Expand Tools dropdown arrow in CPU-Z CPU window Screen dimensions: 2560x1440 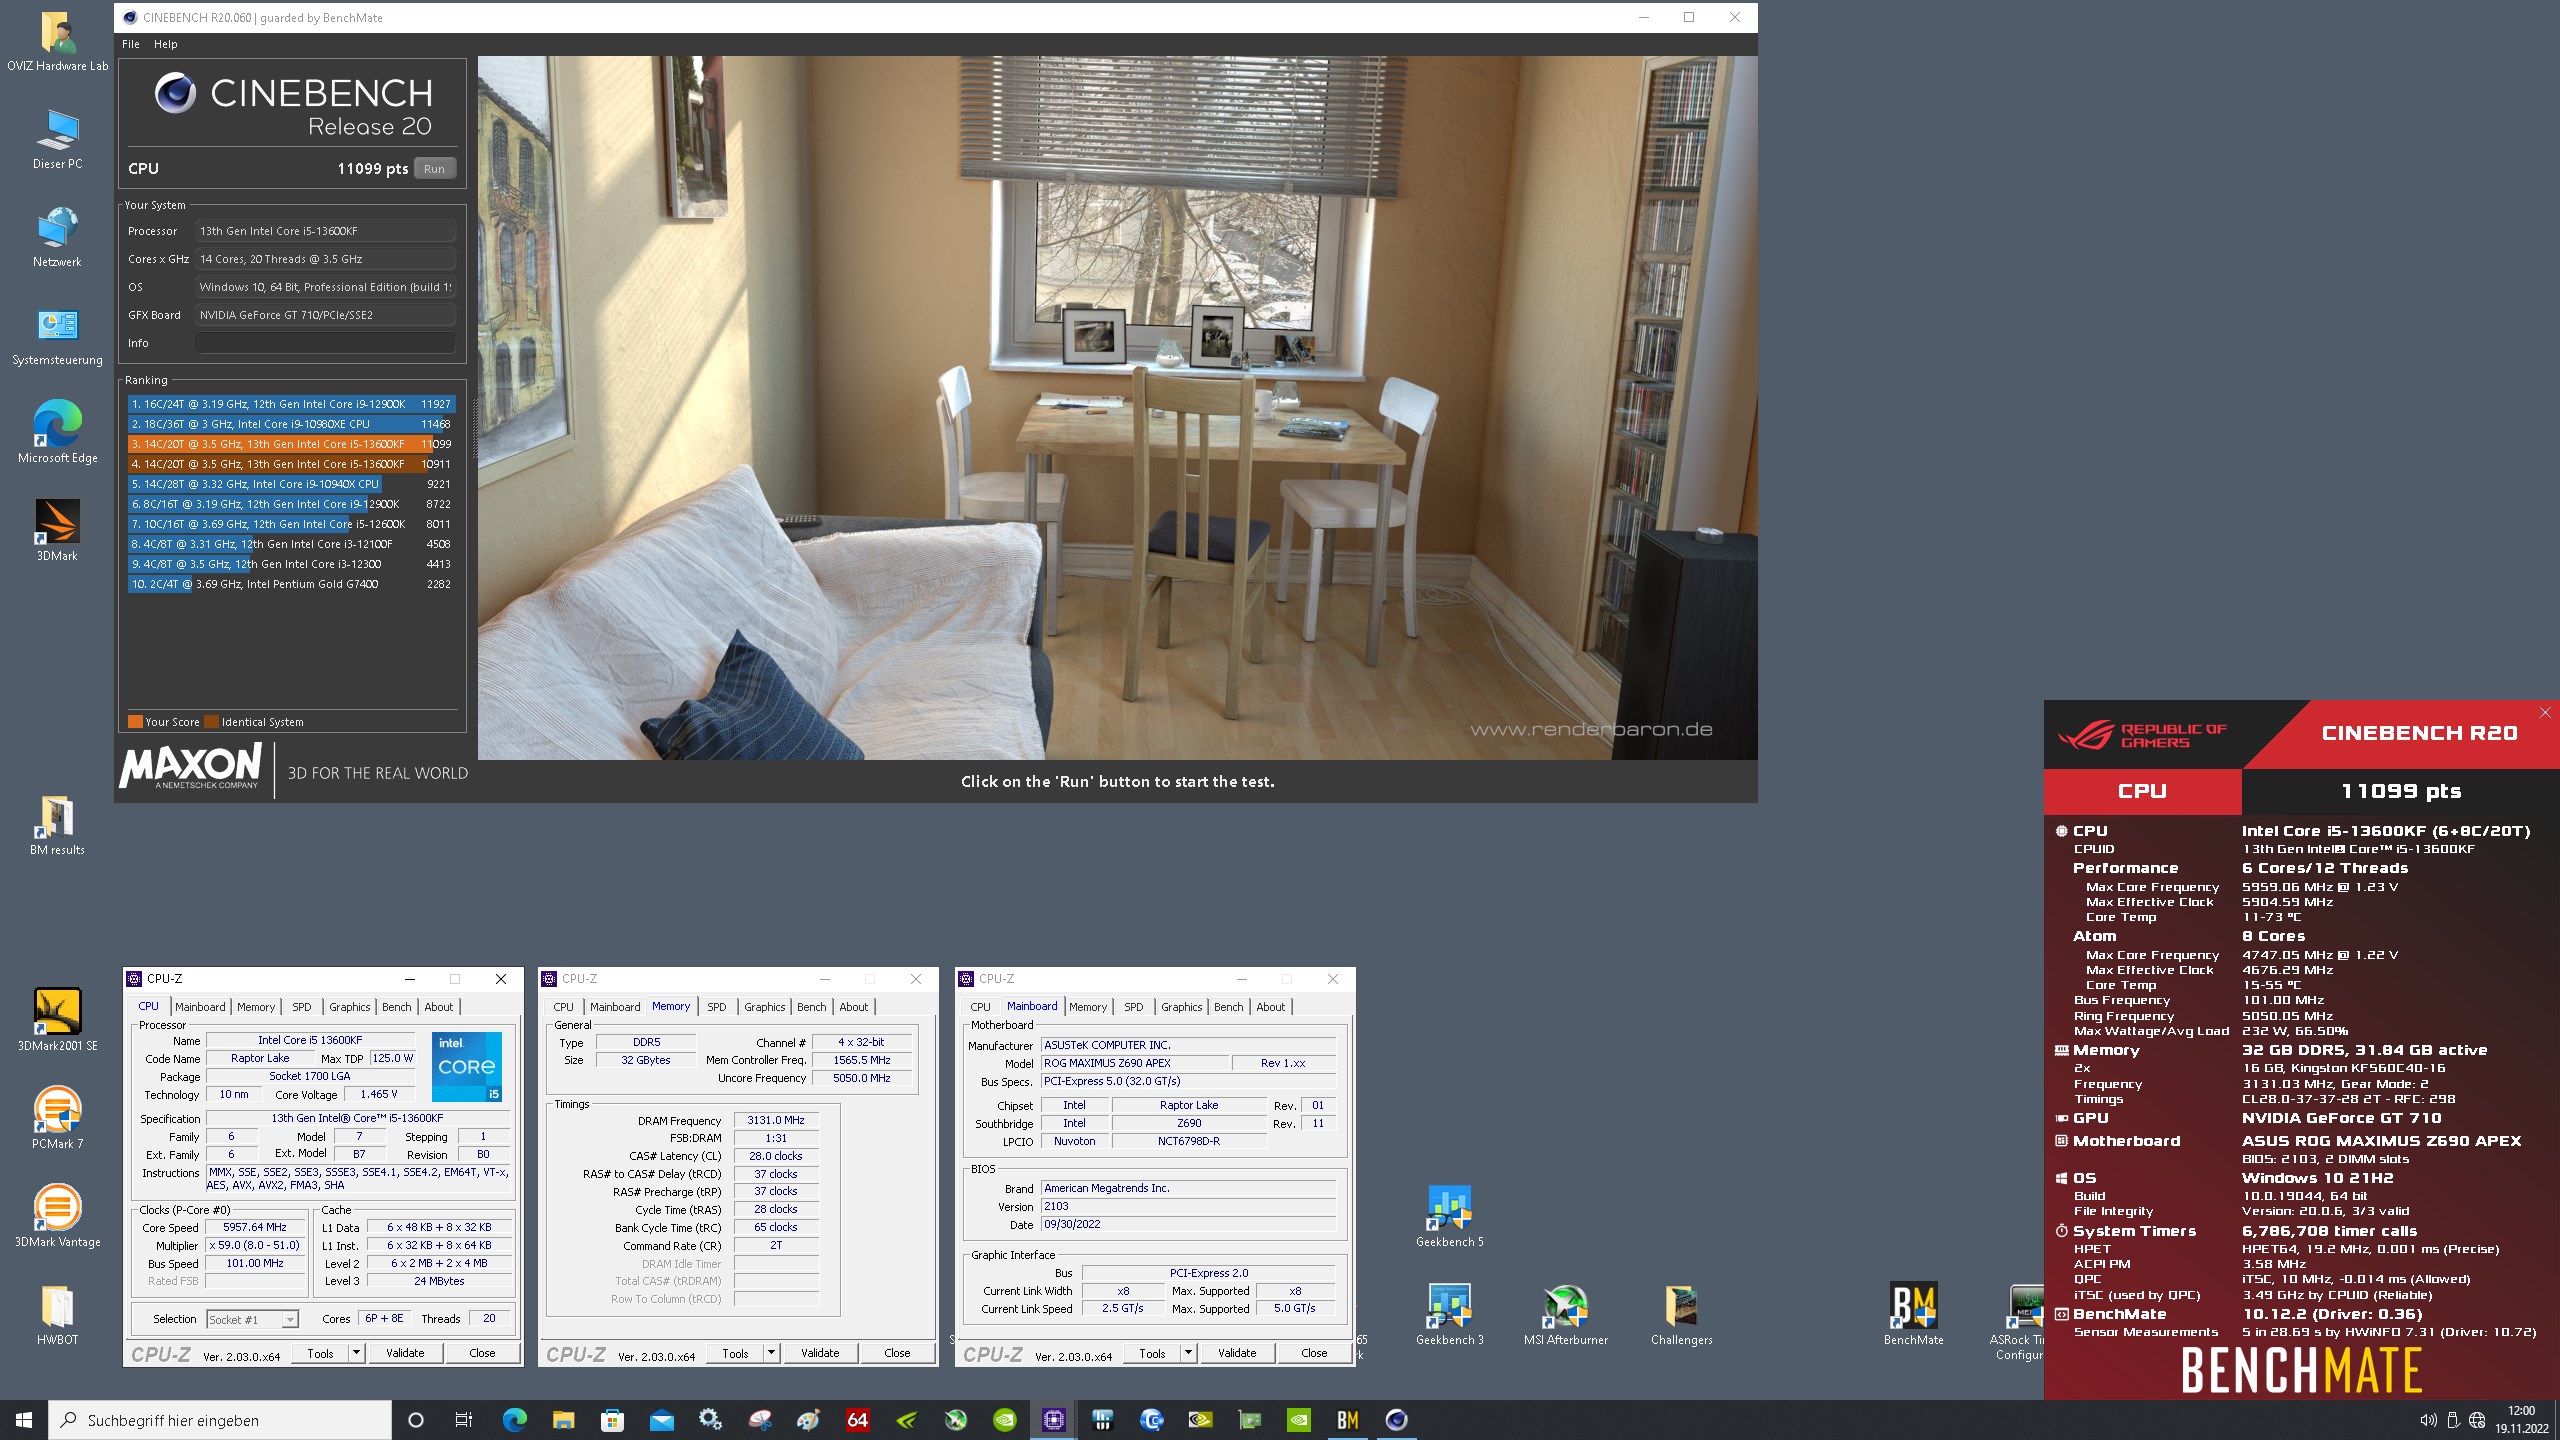coord(355,1353)
